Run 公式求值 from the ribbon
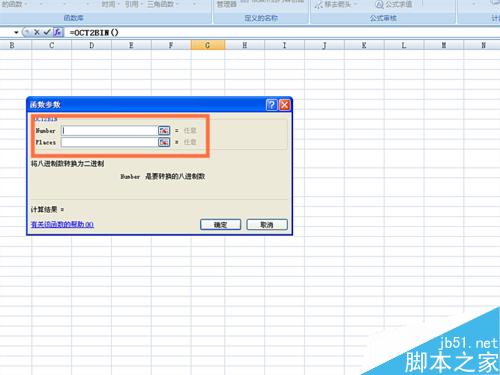The width and height of the screenshot is (500, 375). coord(394,4)
